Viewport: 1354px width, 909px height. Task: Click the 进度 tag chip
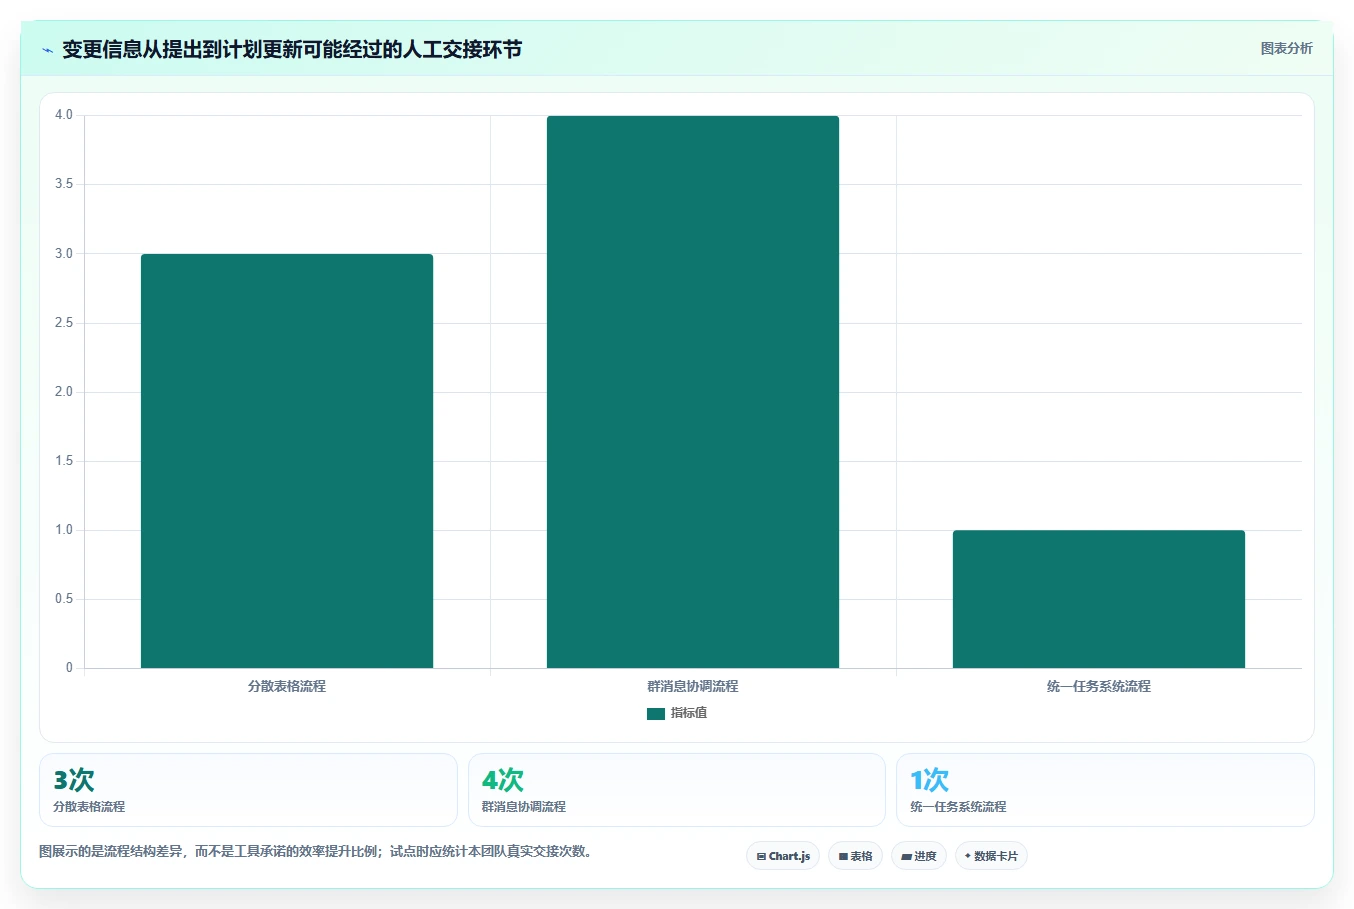click(919, 856)
